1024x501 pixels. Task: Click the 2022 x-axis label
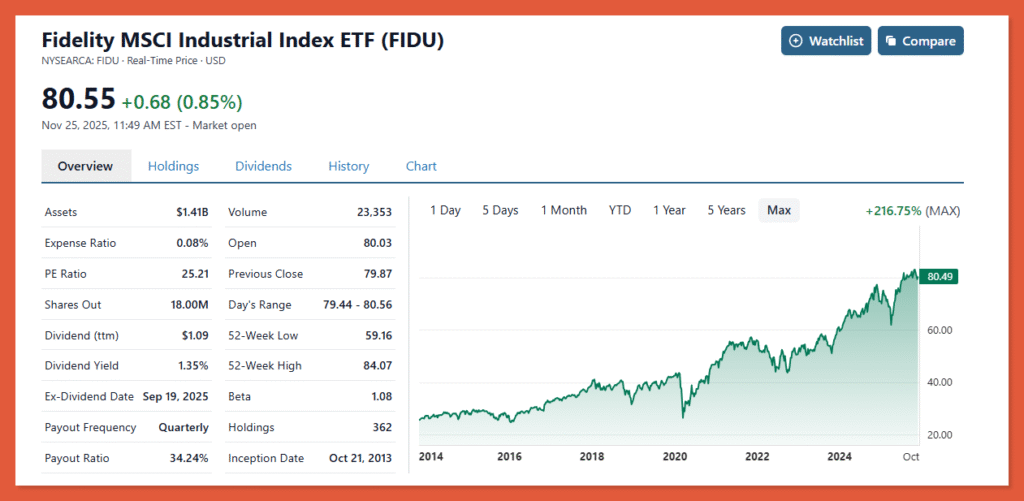(758, 457)
